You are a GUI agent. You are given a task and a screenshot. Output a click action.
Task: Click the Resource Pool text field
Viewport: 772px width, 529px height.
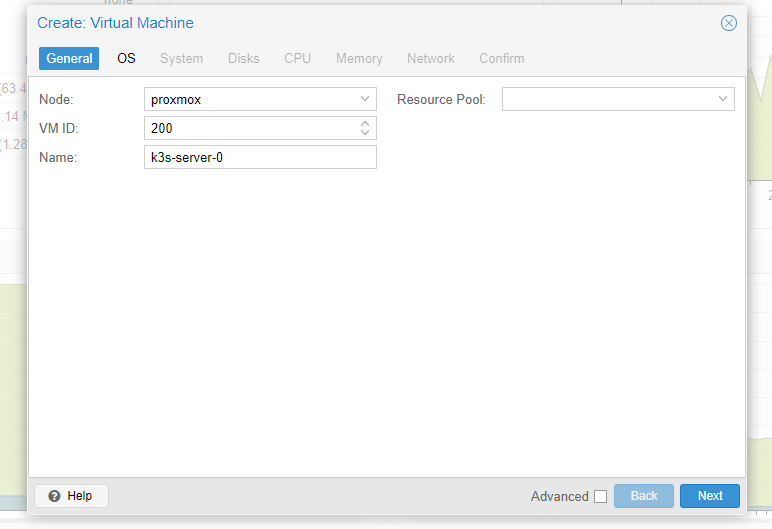coord(606,99)
